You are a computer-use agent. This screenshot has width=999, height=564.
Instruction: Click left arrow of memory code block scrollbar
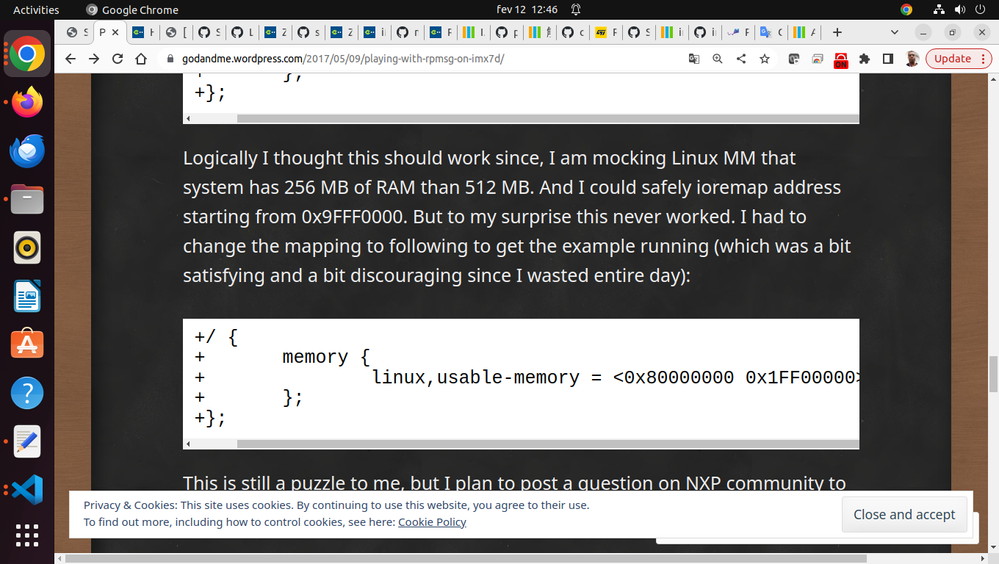[x=188, y=444]
